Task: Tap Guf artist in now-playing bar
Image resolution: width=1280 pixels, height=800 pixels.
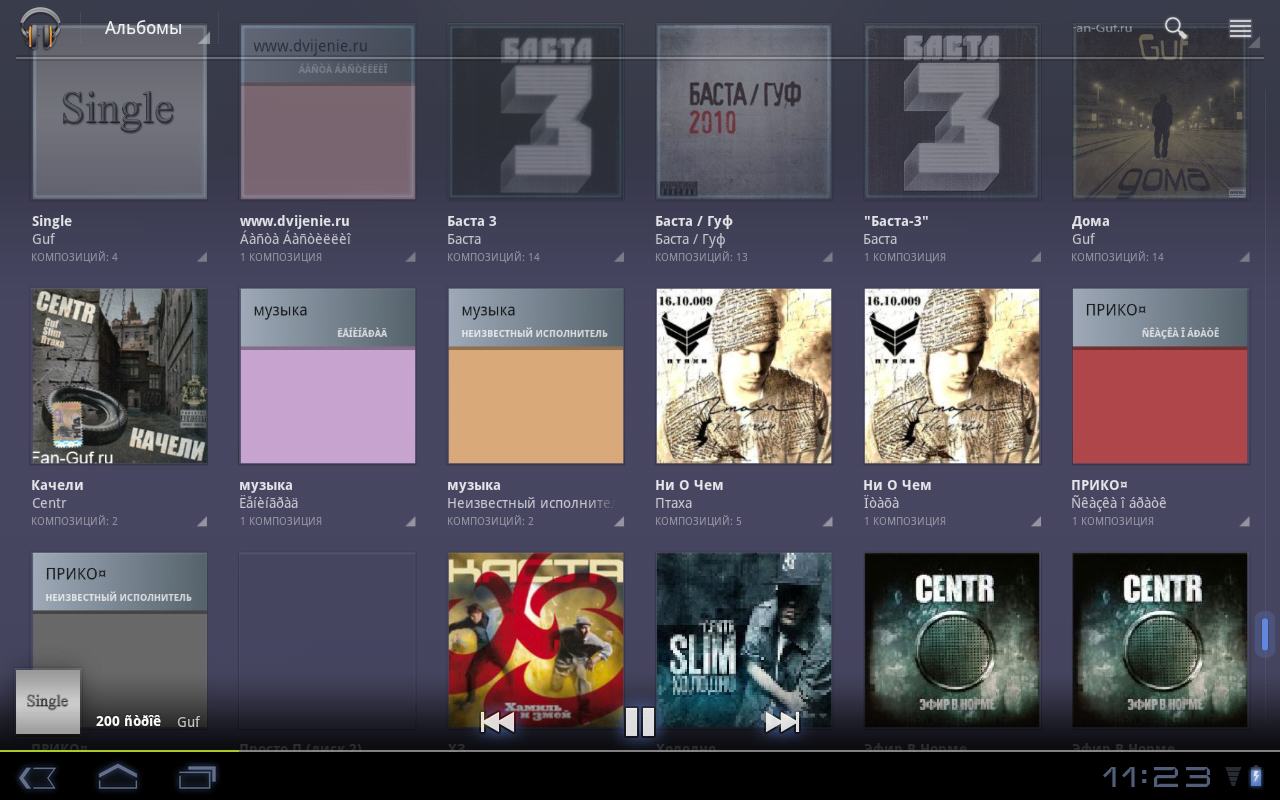Action: coord(188,722)
